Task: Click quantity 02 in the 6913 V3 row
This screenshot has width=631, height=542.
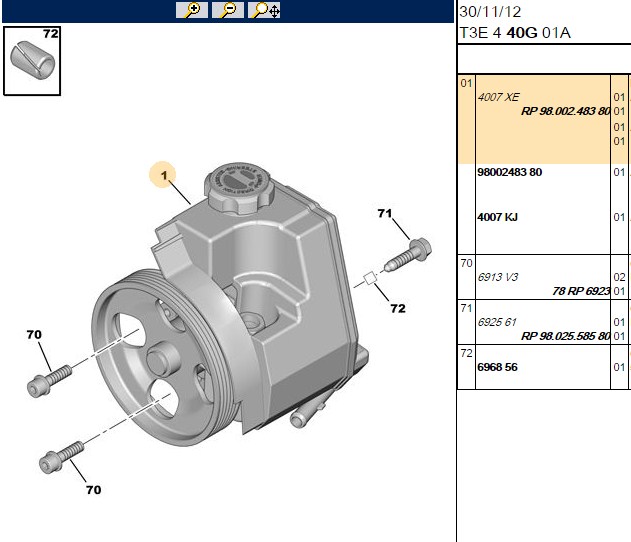Action: pos(619,277)
